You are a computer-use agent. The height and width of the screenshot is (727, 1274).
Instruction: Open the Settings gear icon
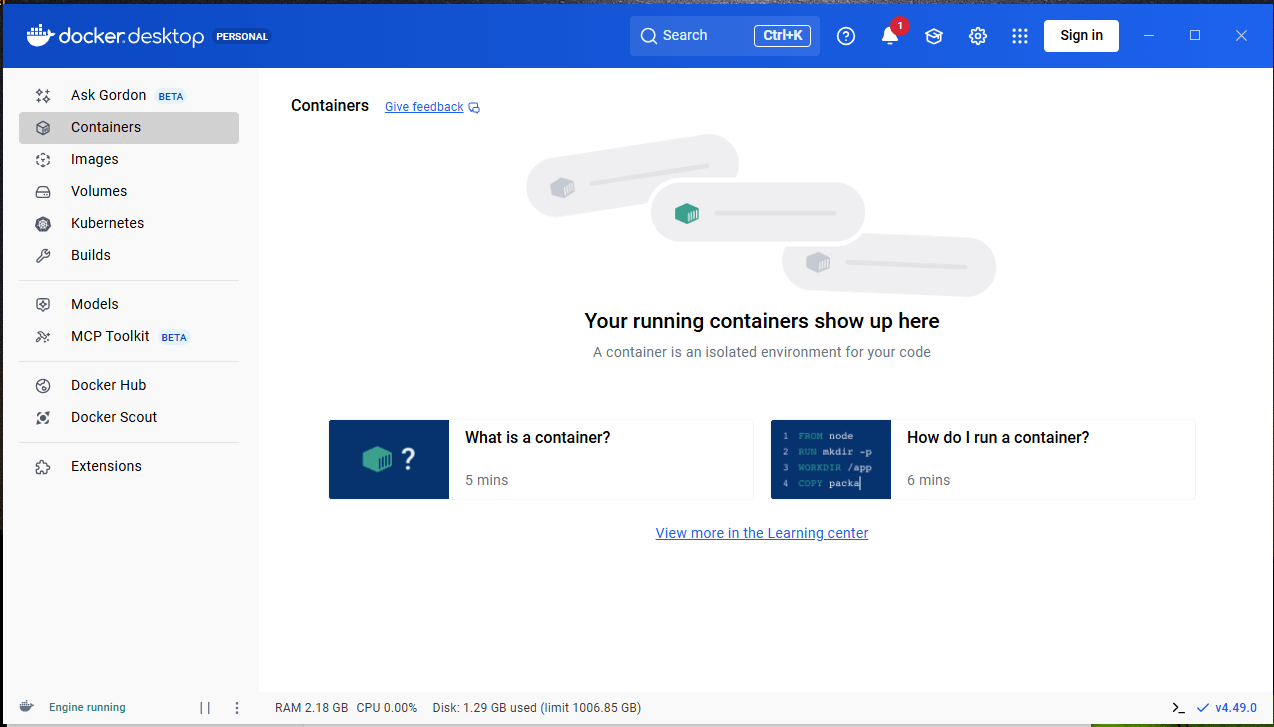[978, 36]
